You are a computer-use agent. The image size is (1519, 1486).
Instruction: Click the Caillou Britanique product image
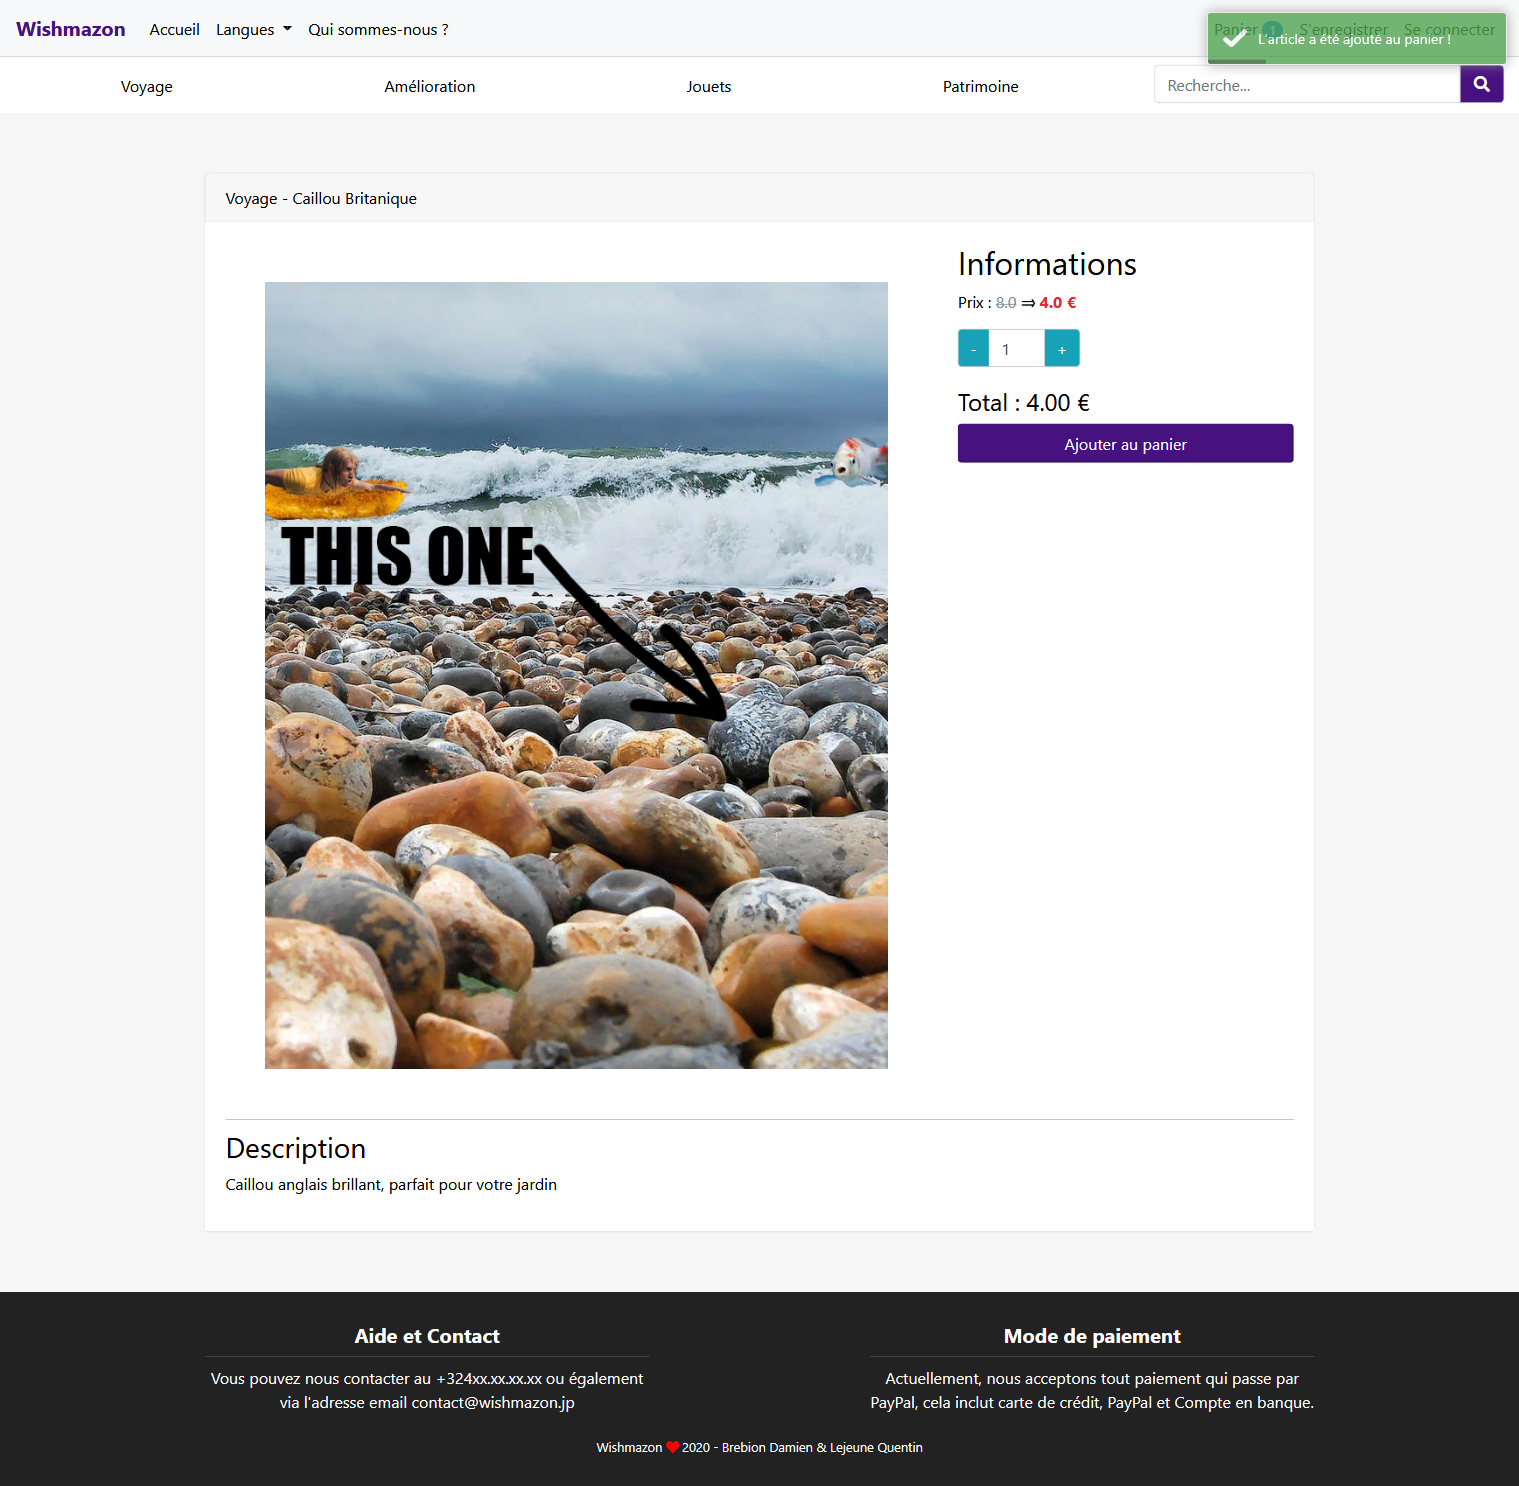click(576, 675)
